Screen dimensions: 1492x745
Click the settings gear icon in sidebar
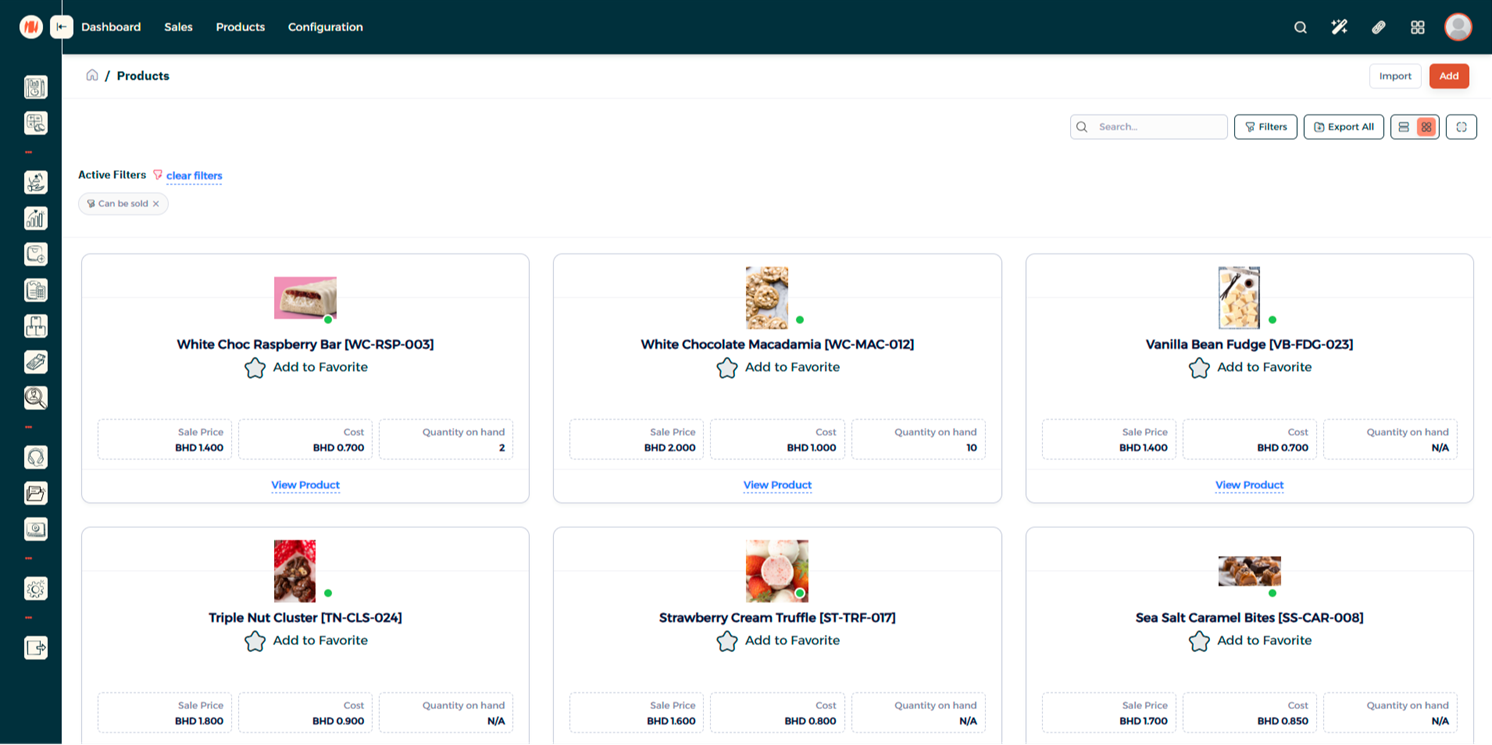pos(36,589)
